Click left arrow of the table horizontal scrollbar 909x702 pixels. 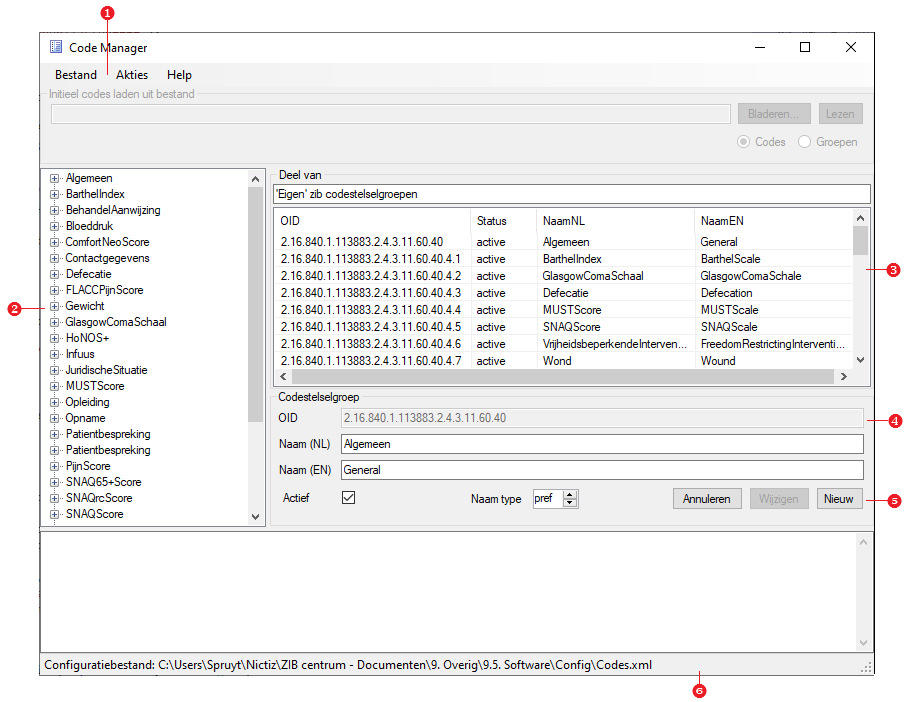tap(281, 377)
